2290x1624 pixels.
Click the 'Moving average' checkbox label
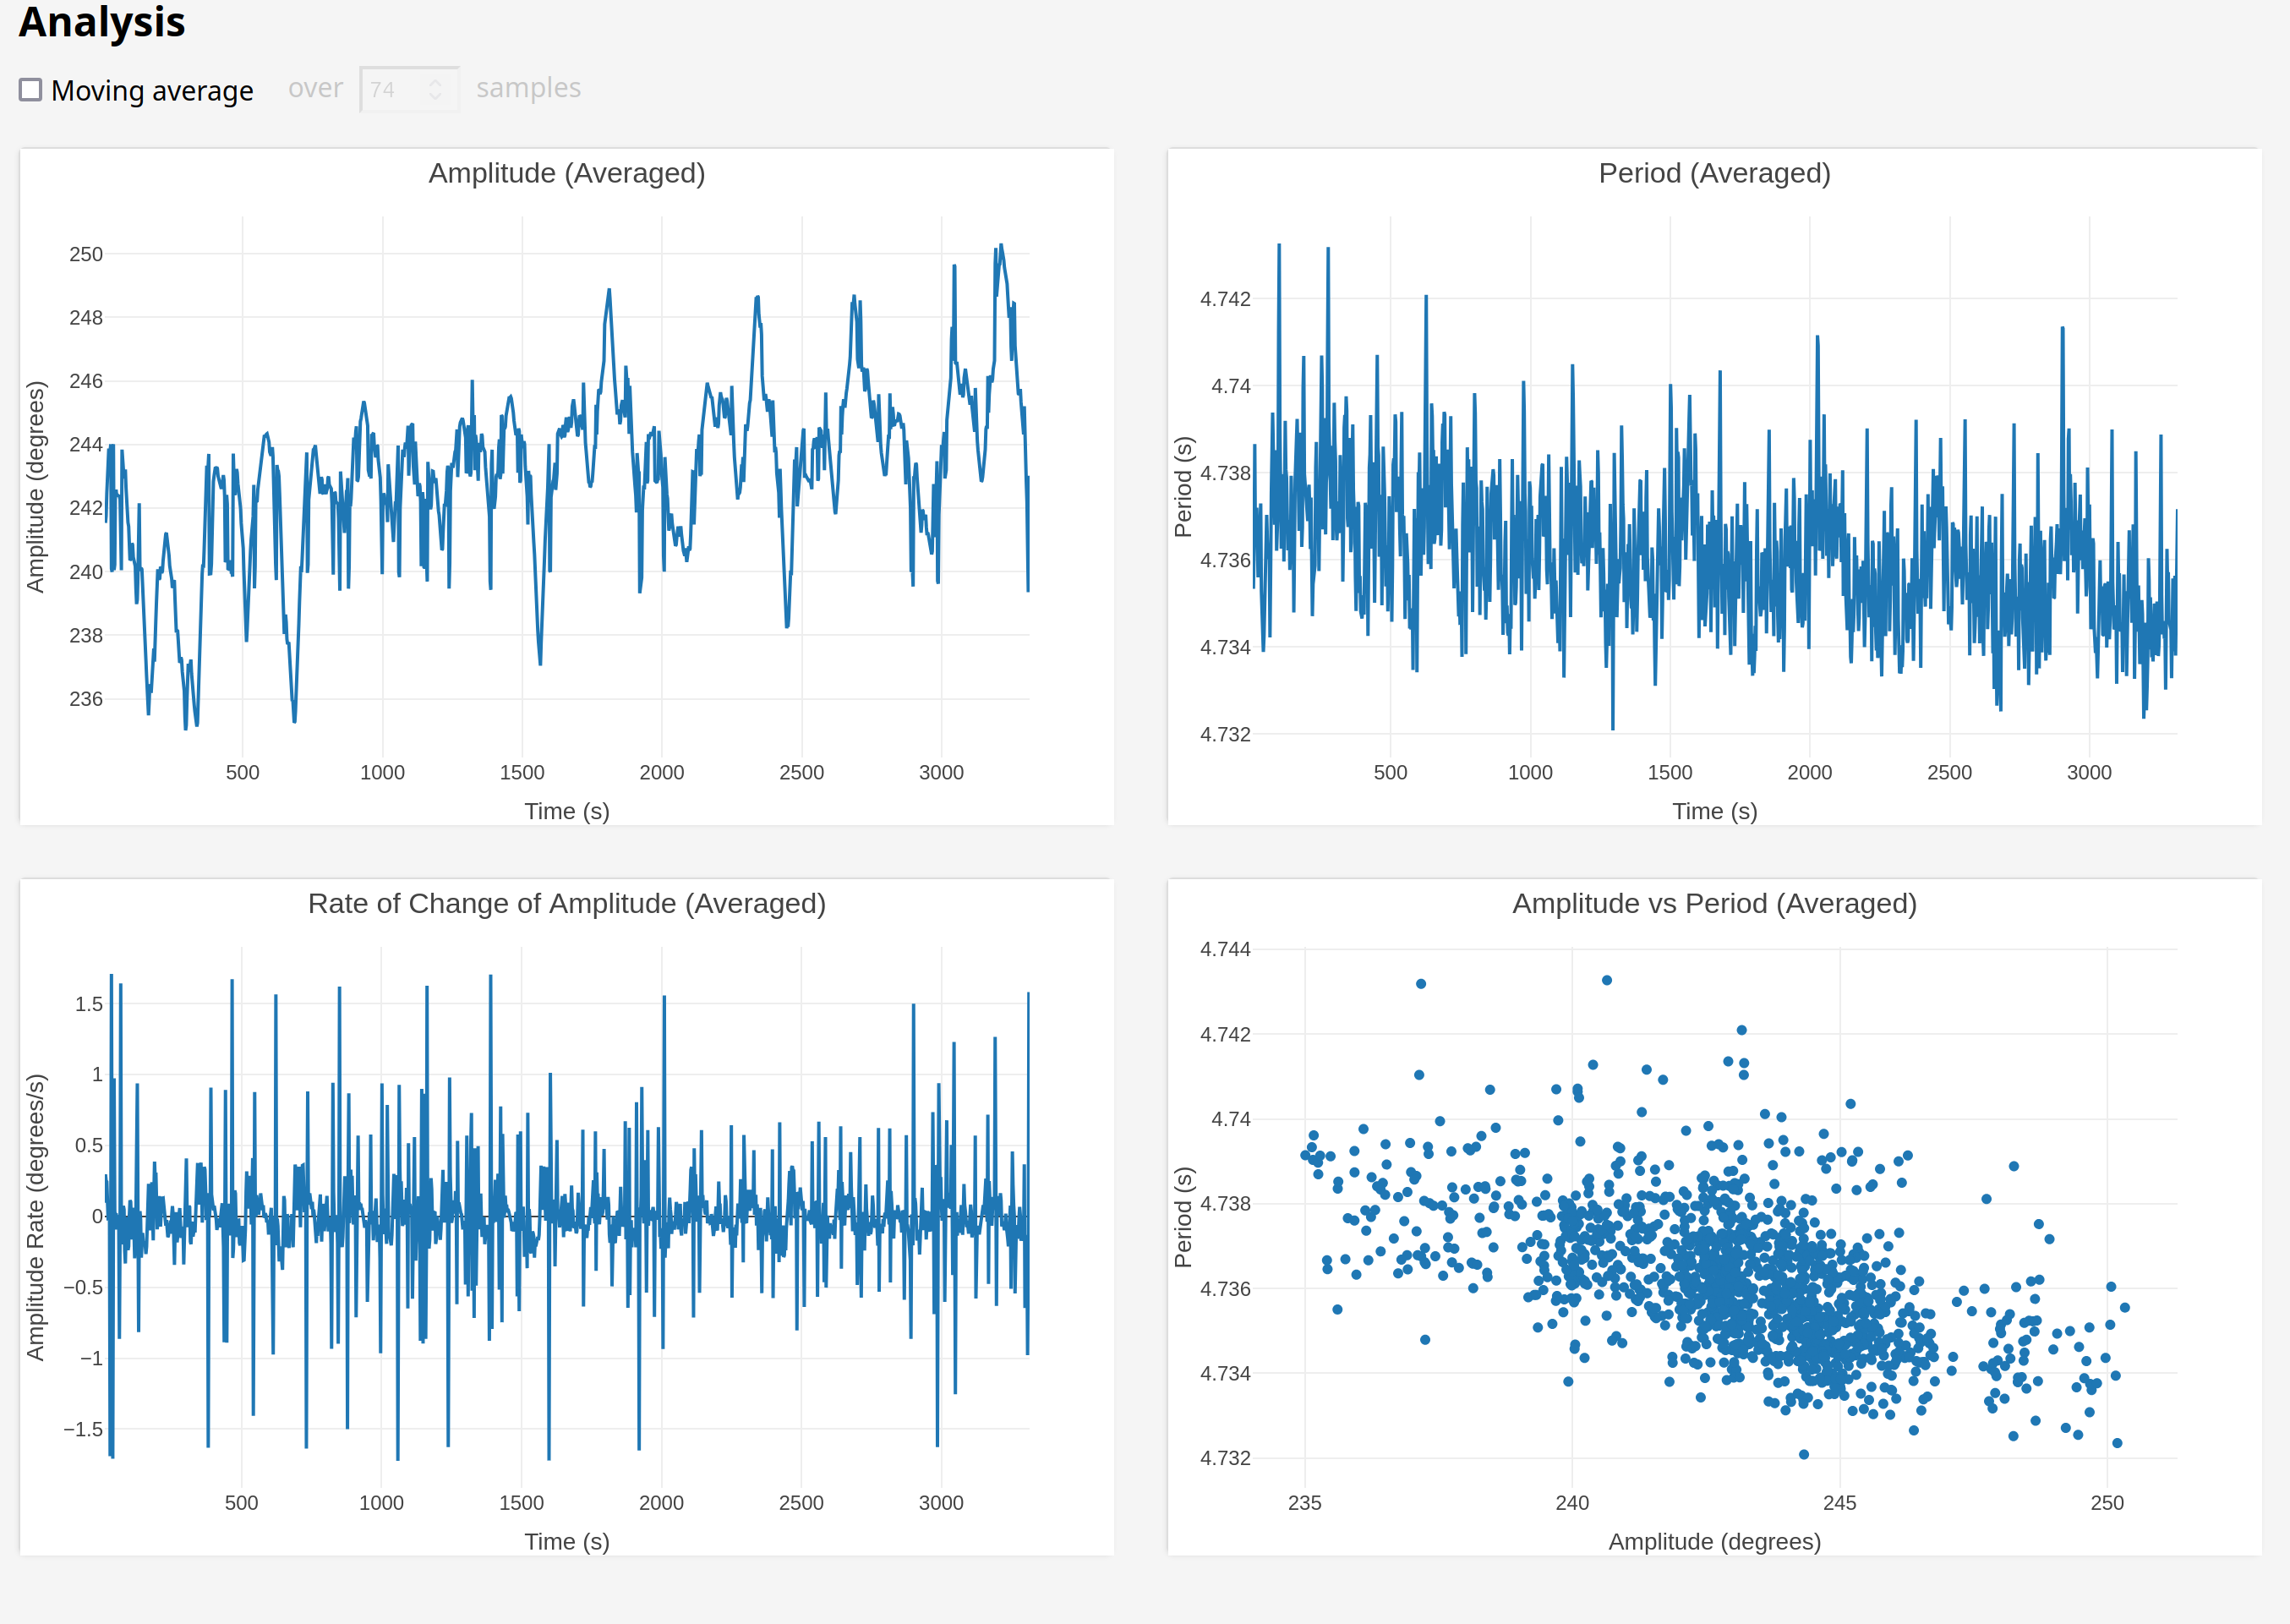click(x=152, y=91)
